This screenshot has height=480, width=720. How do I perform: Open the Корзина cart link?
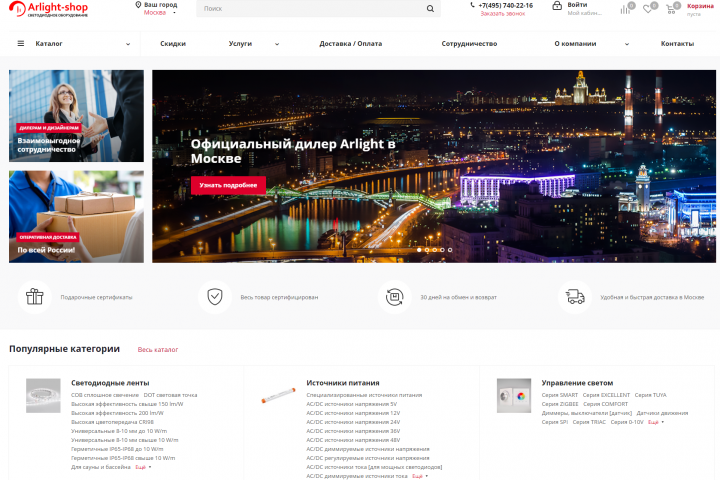click(700, 6)
